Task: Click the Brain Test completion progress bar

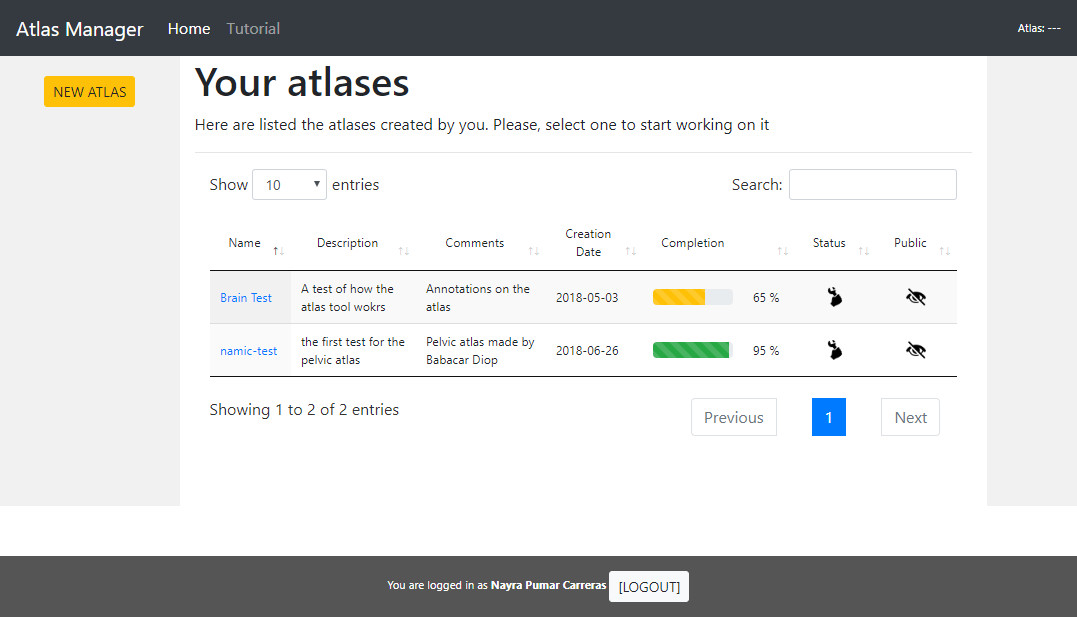Action: click(x=692, y=297)
